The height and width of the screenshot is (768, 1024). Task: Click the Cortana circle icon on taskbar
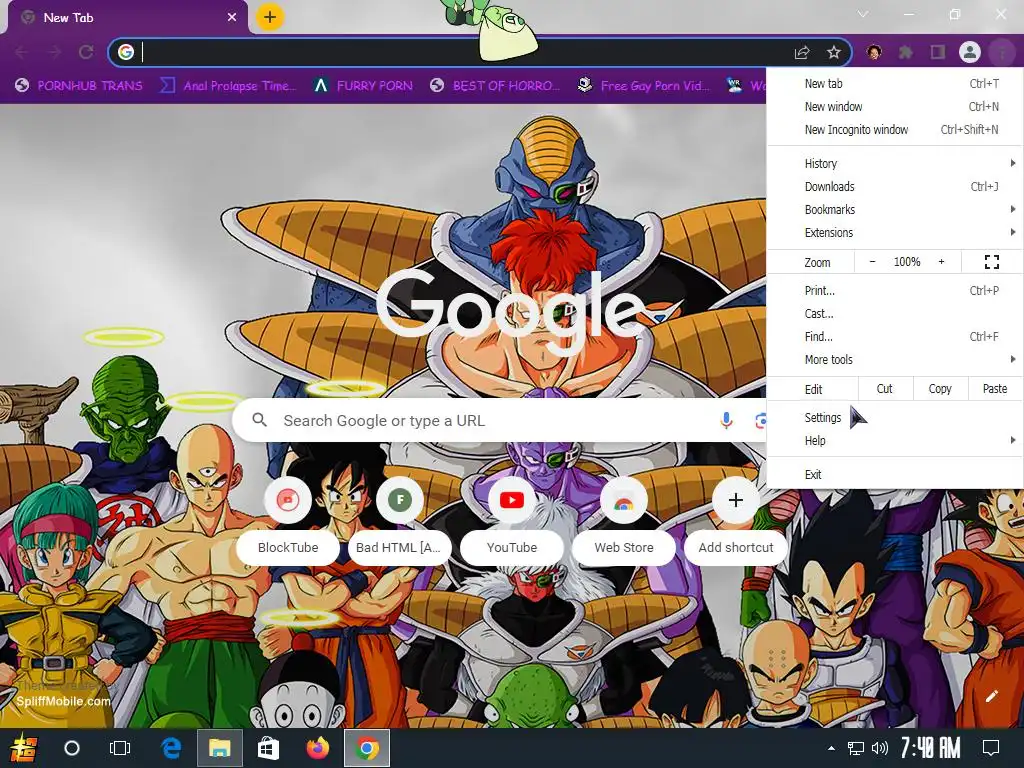72,748
